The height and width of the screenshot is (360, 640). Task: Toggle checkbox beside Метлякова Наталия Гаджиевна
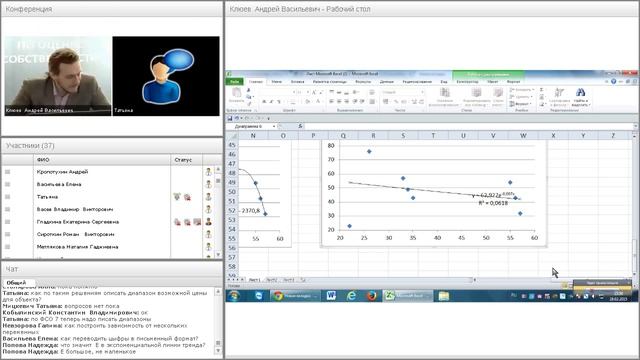pyautogui.click(x=7, y=247)
